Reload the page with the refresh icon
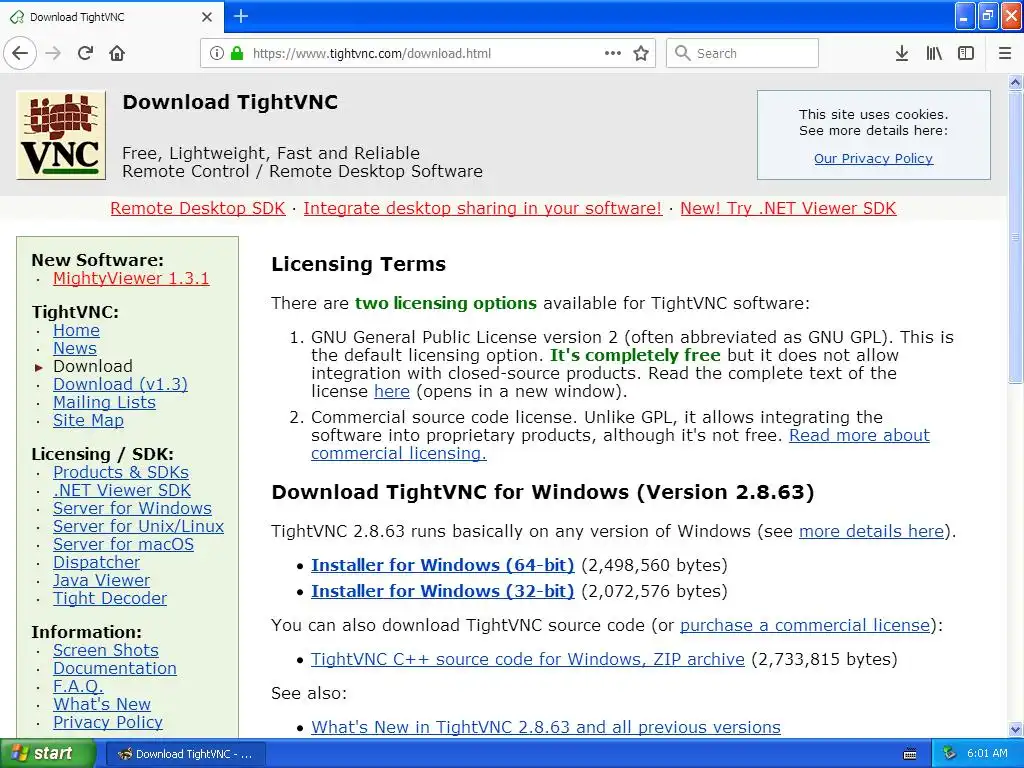 pyautogui.click(x=85, y=53)
